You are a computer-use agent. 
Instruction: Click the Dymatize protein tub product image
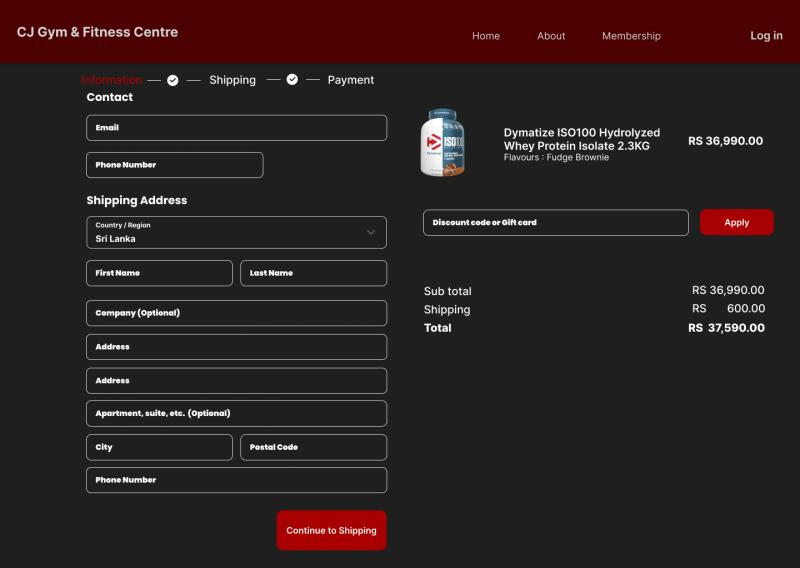pos(442,142)
